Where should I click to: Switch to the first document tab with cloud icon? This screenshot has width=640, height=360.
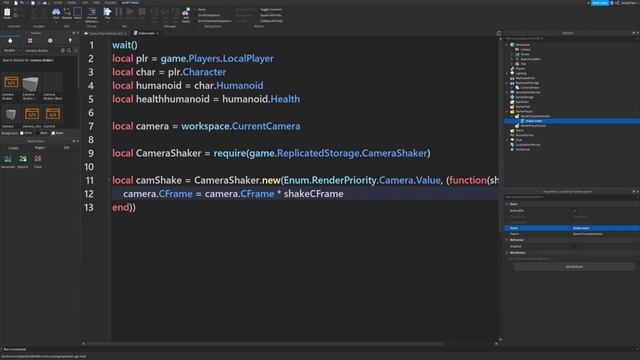(105, 33)
